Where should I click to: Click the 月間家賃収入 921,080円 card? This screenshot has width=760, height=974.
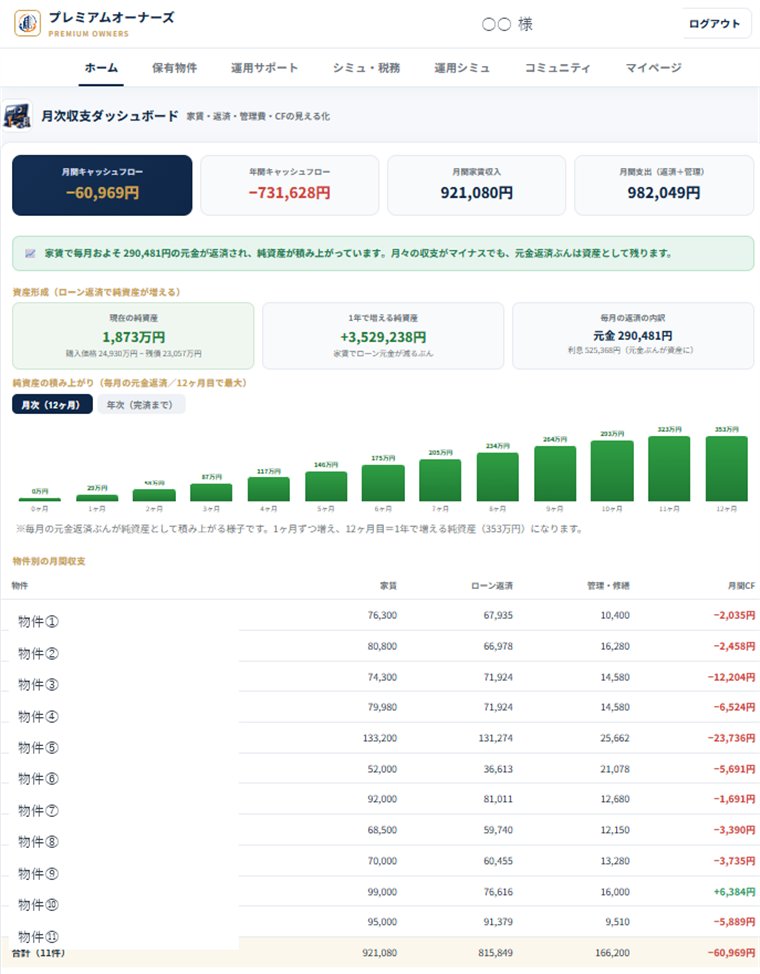[x=477, y=185]
